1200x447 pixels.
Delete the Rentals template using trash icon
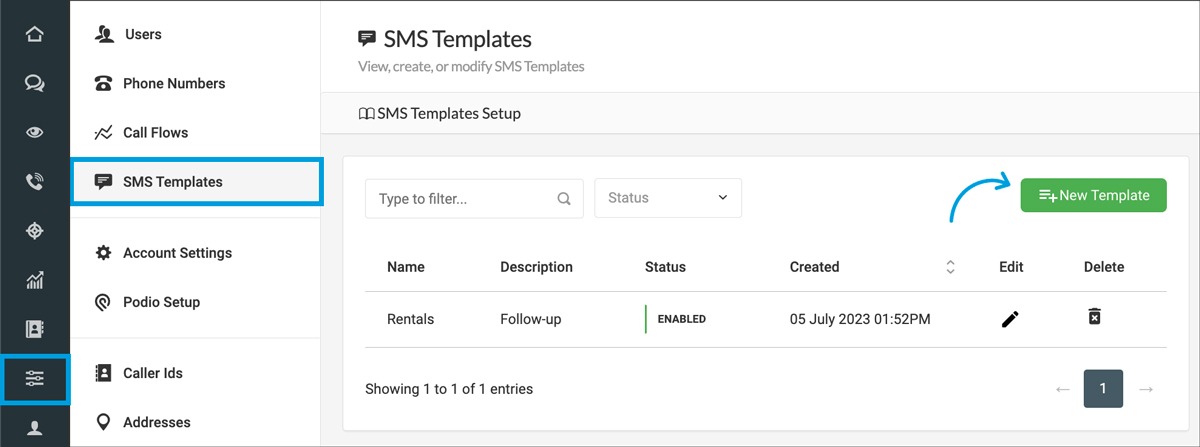[x=1095, y=317]
